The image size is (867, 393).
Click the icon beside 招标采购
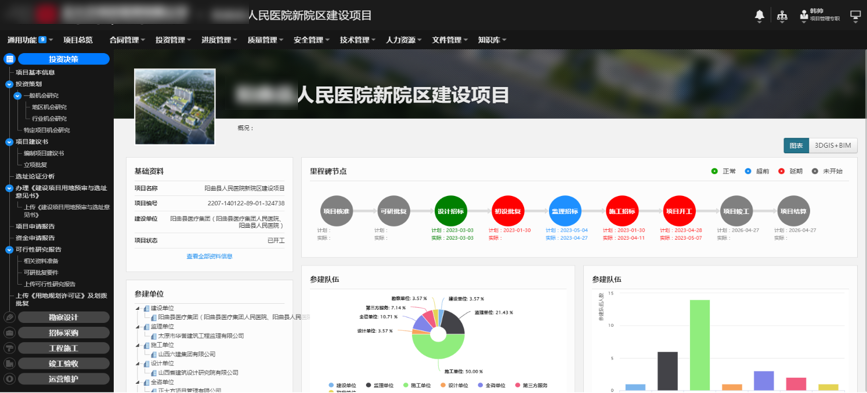tap(9, 333)
